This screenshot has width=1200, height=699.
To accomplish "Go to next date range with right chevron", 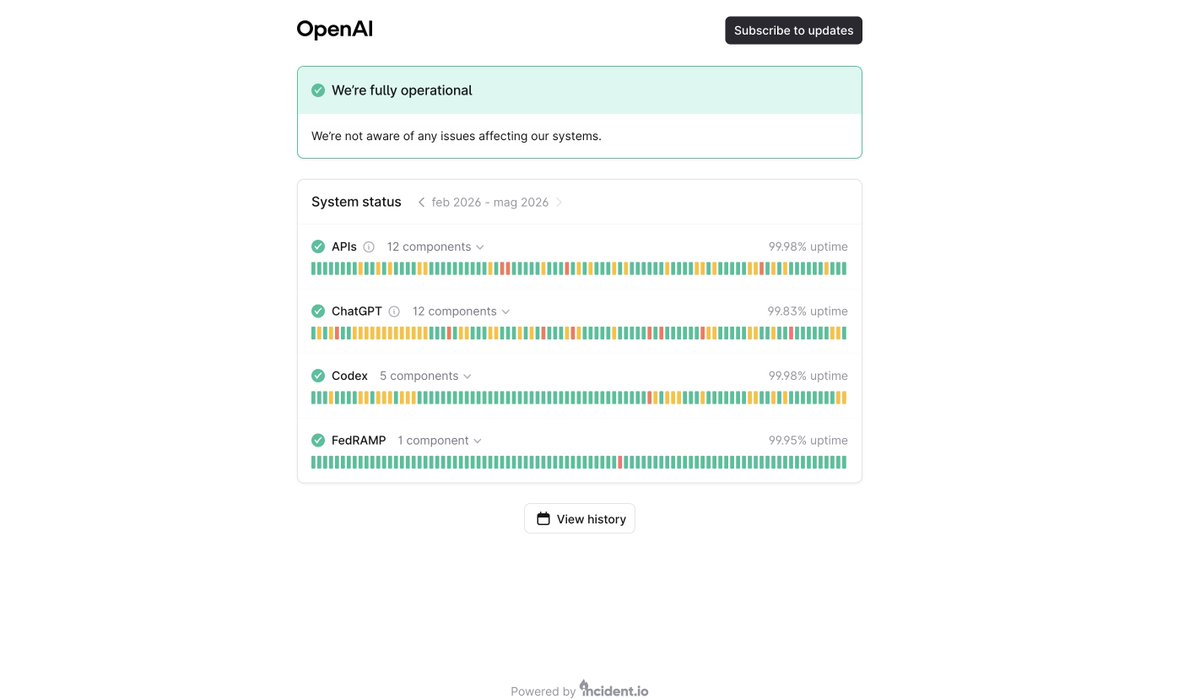I will [x=559, y=202].
